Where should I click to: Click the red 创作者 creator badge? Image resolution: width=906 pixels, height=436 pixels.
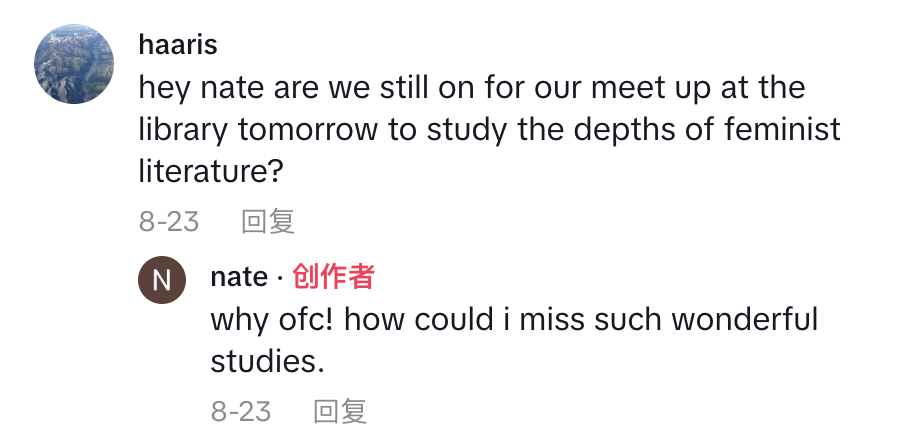pos(333,277)
